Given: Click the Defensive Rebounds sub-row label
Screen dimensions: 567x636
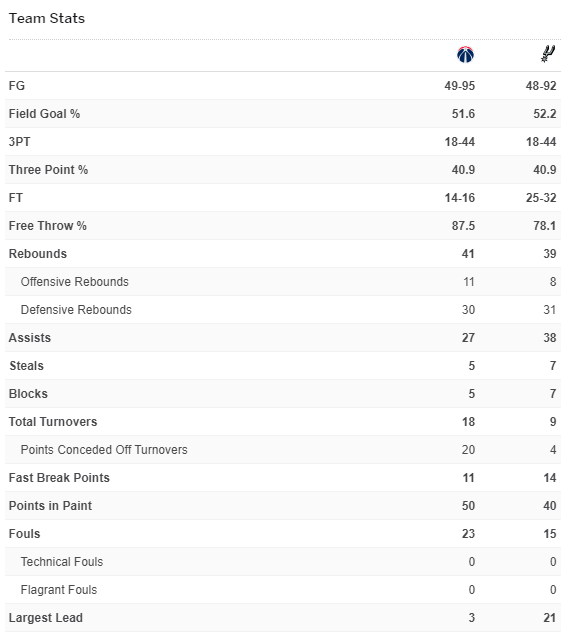Looking at the screenshot, I should (76, 309).
